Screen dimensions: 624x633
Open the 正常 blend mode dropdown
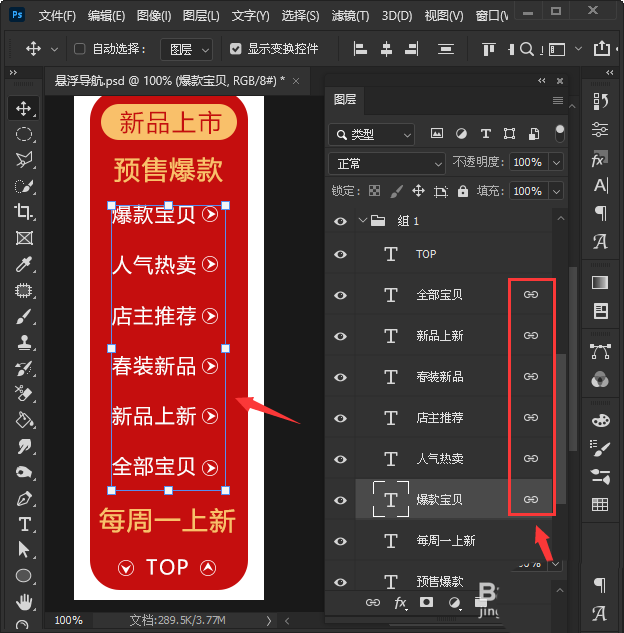386,163
